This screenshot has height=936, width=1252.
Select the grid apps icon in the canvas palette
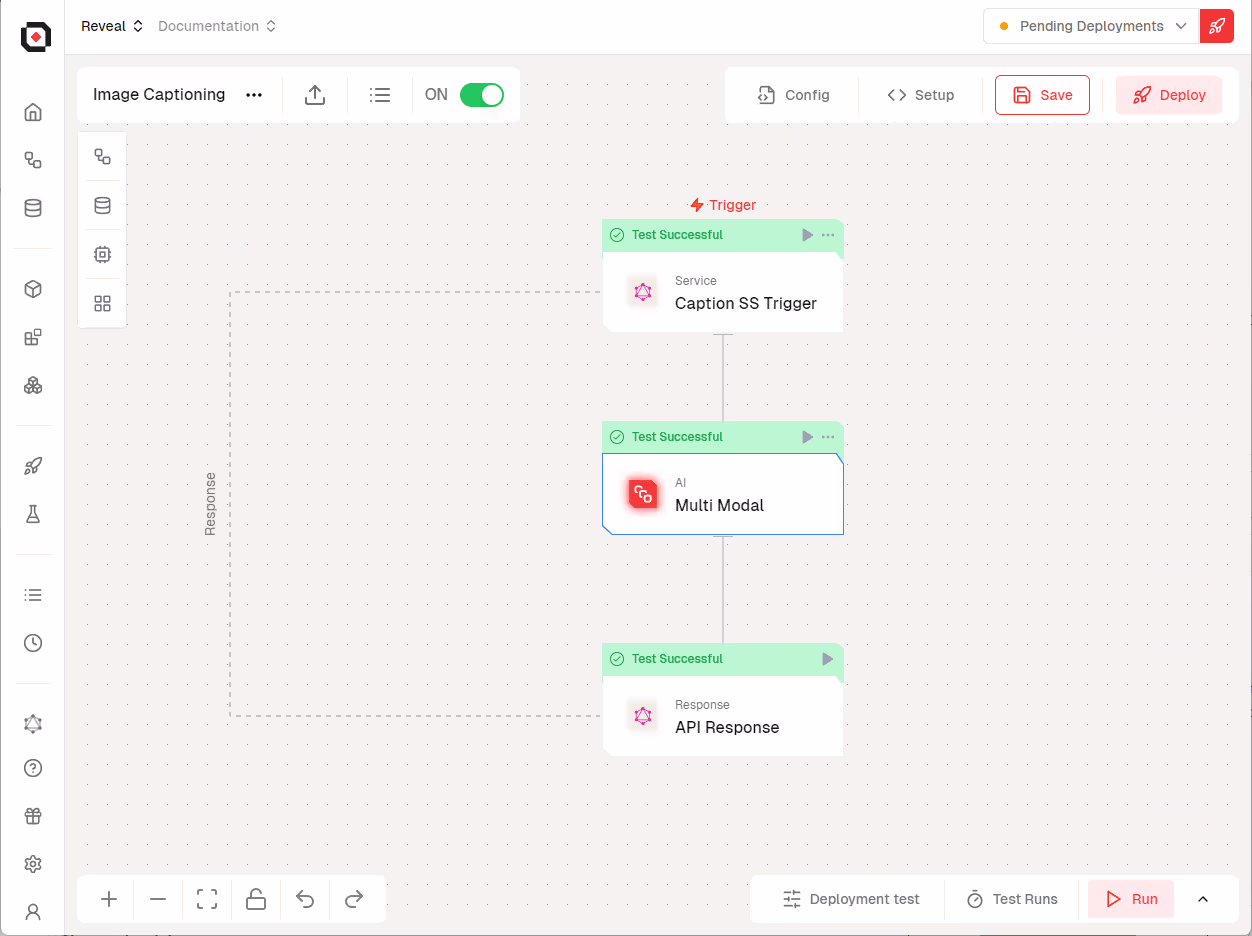[x=102, y=303]
